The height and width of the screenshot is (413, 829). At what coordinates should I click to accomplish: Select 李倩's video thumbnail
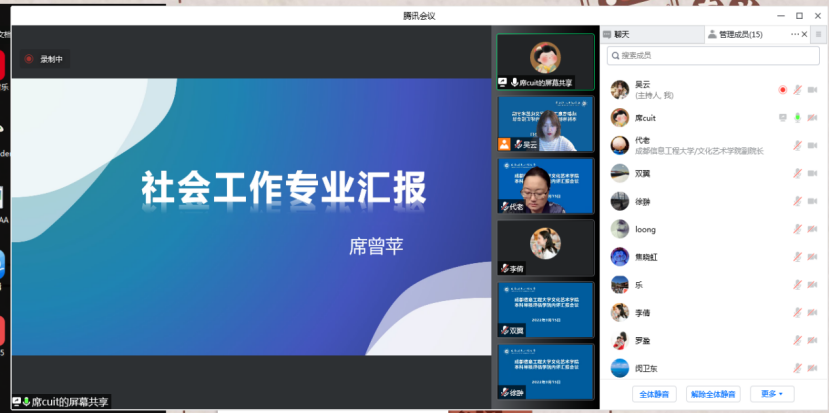pyautogui.click(x=545, y=247)
